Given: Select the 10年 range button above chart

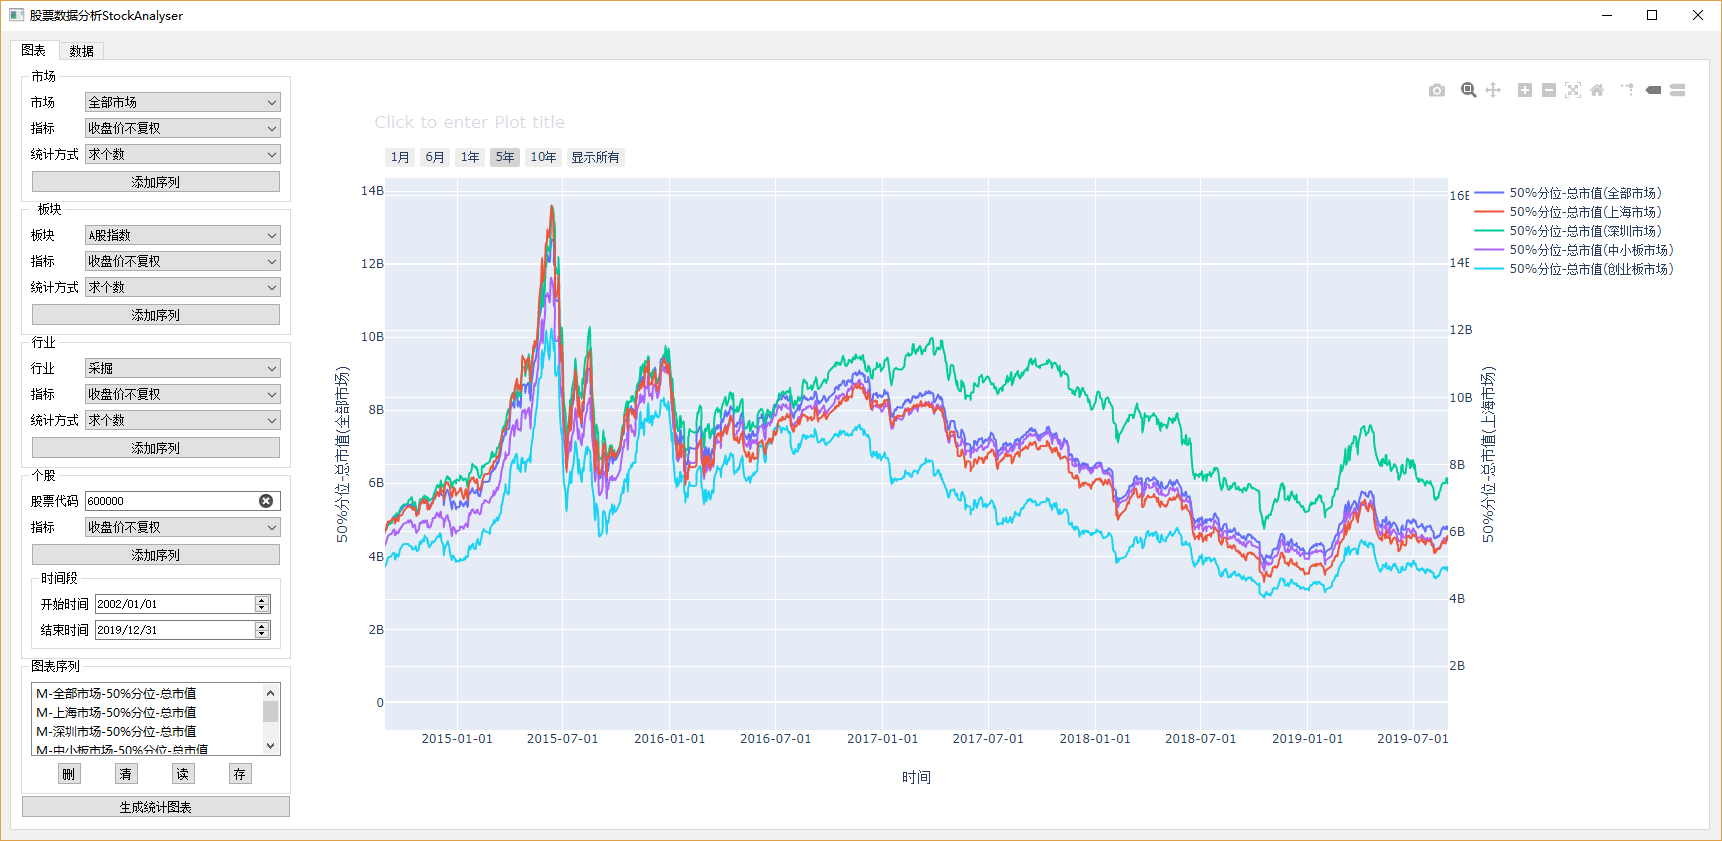Looking at the screenshot, I should (543, 157).
